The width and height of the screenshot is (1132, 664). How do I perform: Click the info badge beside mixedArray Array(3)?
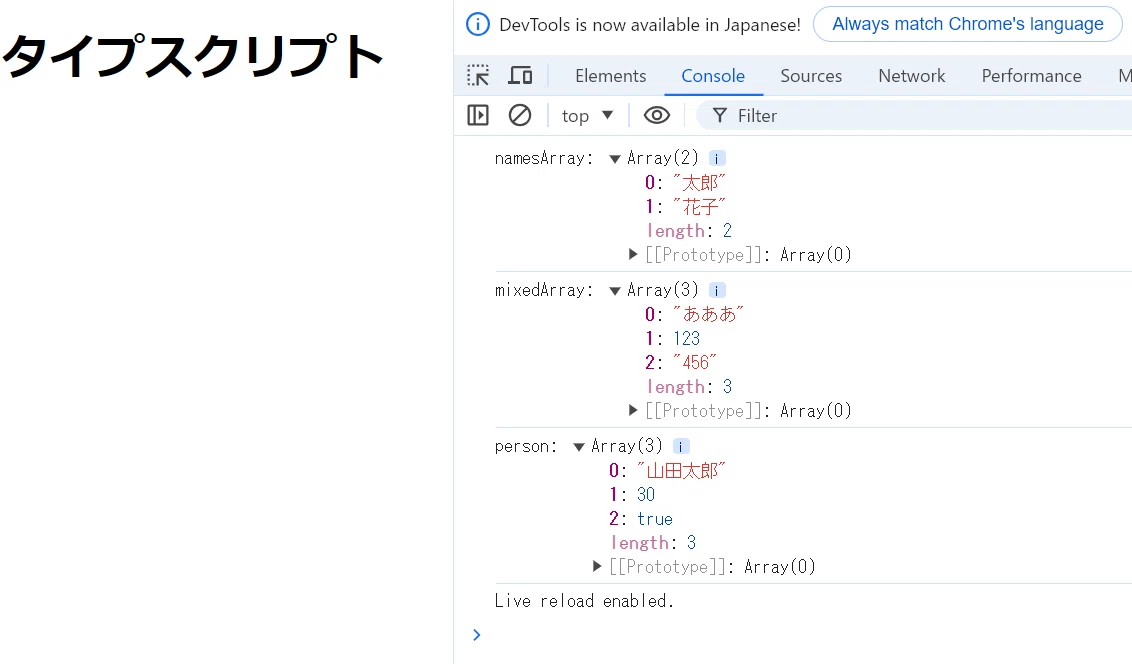tap(717, 290)
